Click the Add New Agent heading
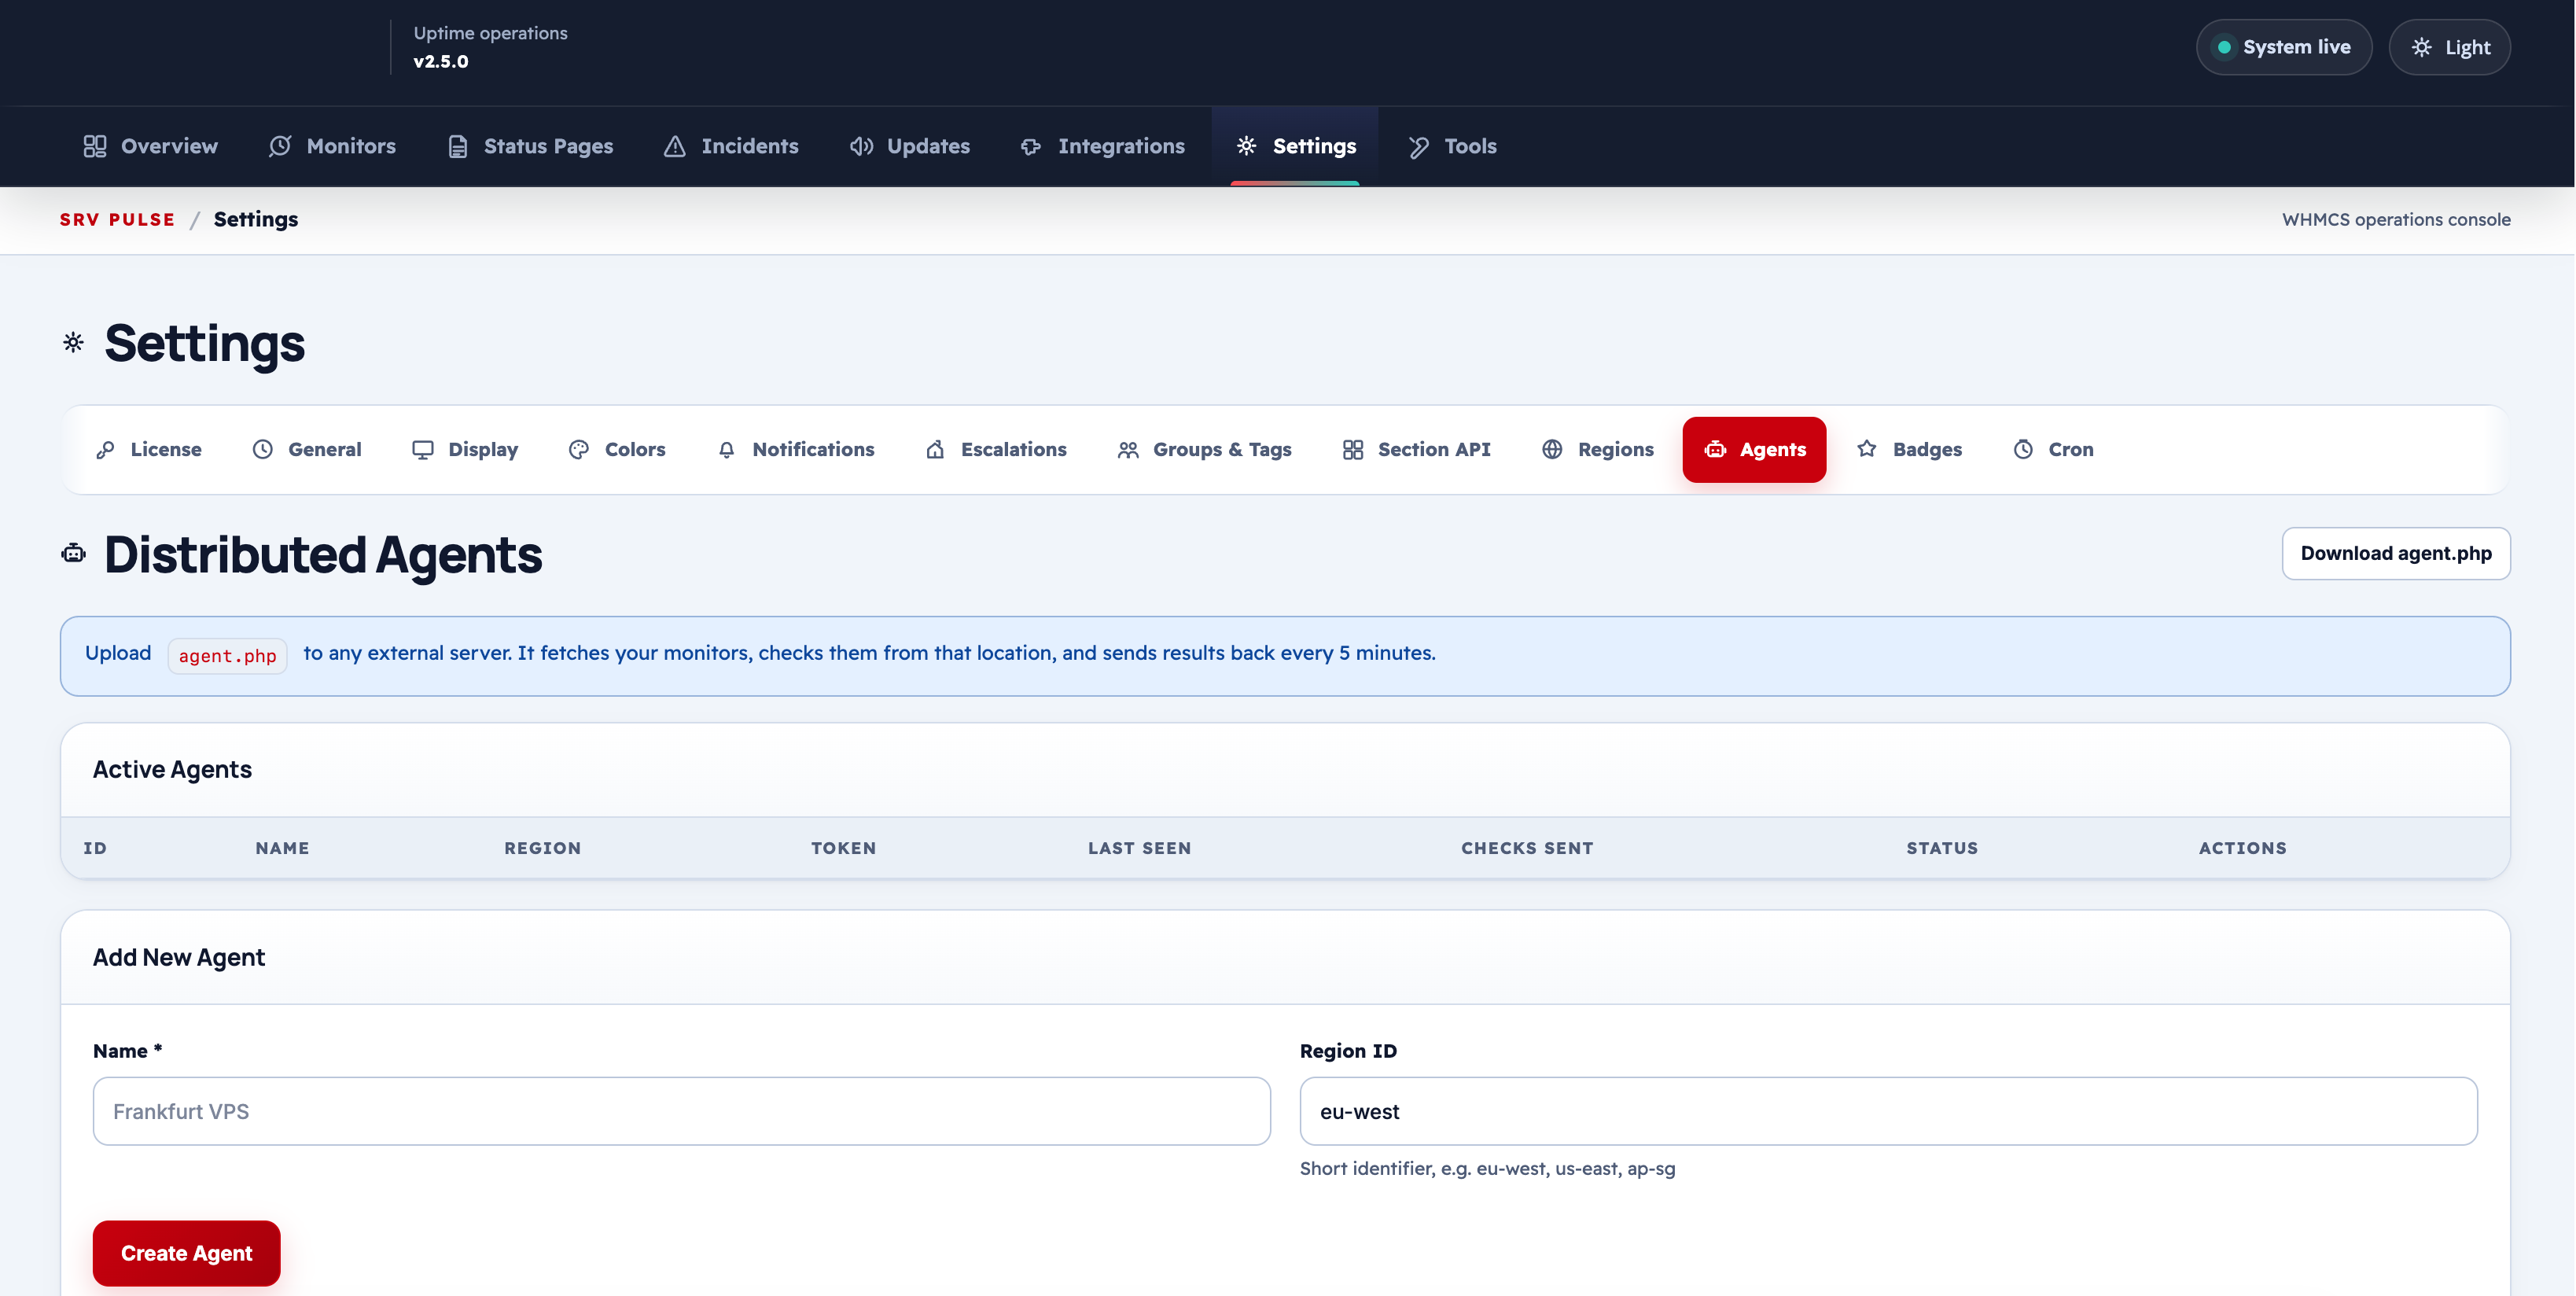 pos(179,957)
